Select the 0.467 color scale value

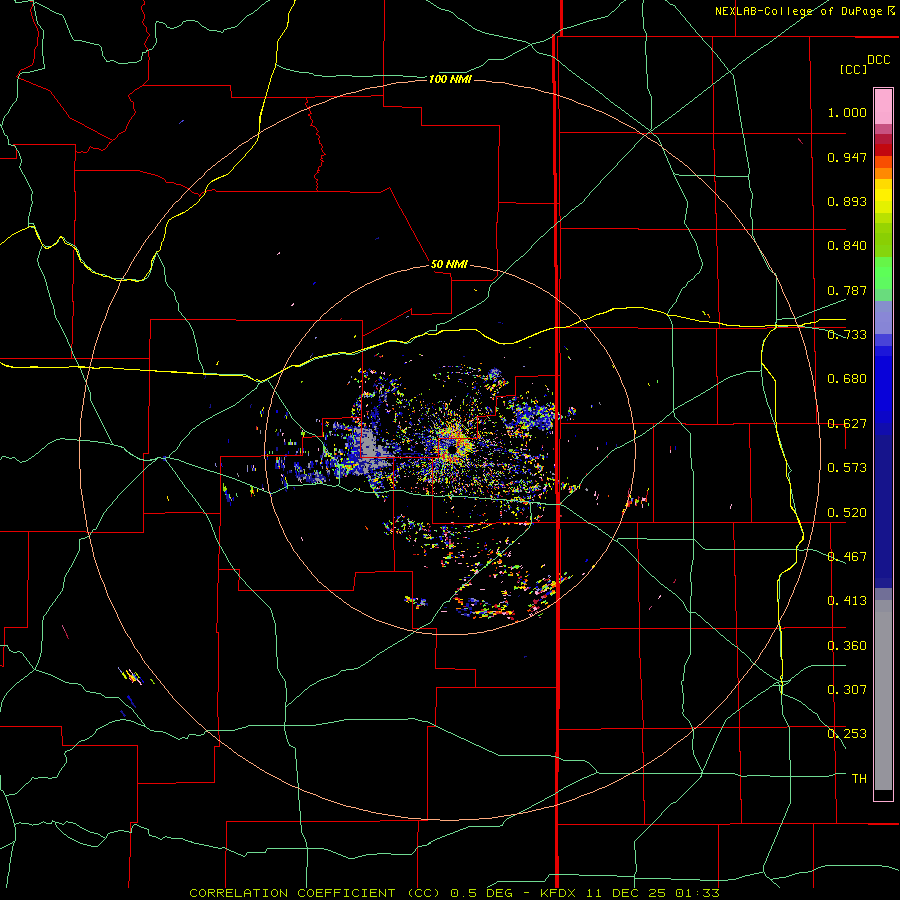[x=847, y=557]
